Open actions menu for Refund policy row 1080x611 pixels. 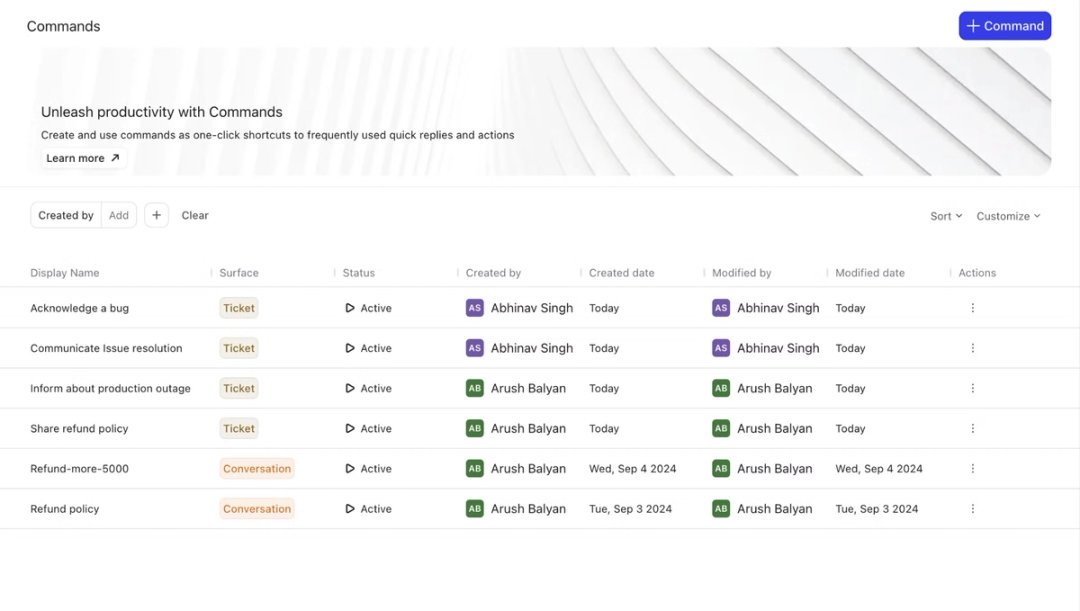[x=973, y=508]
